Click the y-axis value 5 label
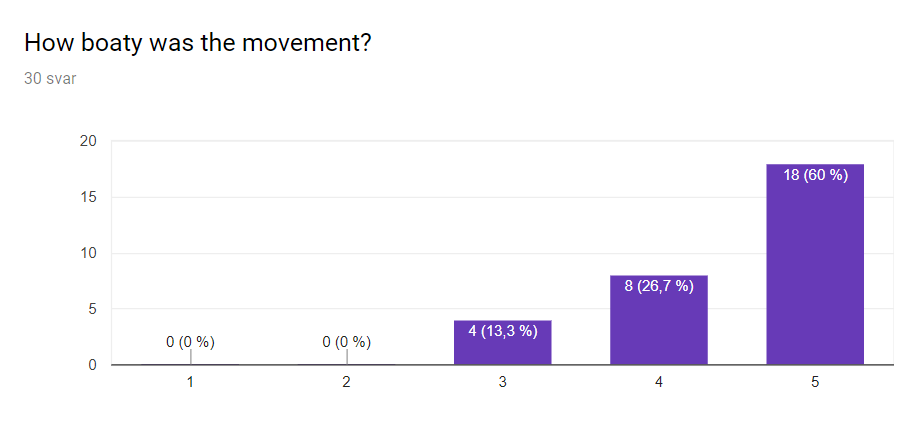Viewport: 919px width, 423px height. [x=92, y=309]
